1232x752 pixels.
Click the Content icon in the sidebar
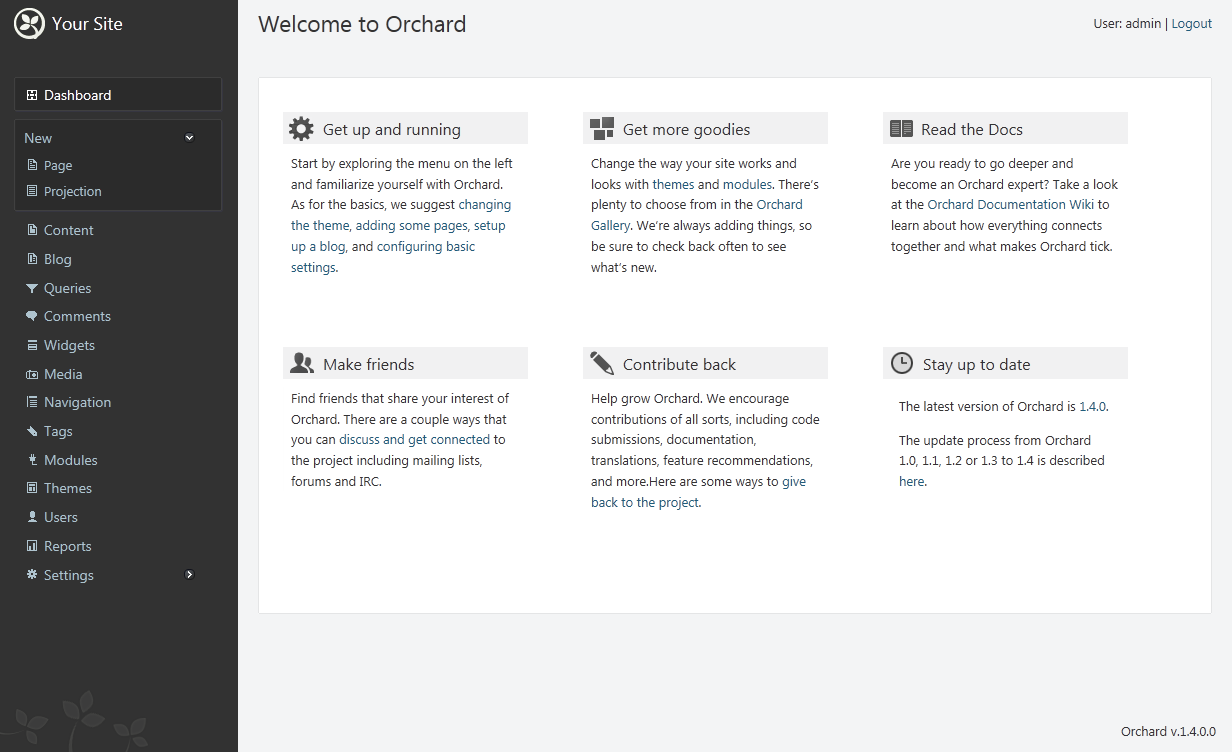[32, 230]
